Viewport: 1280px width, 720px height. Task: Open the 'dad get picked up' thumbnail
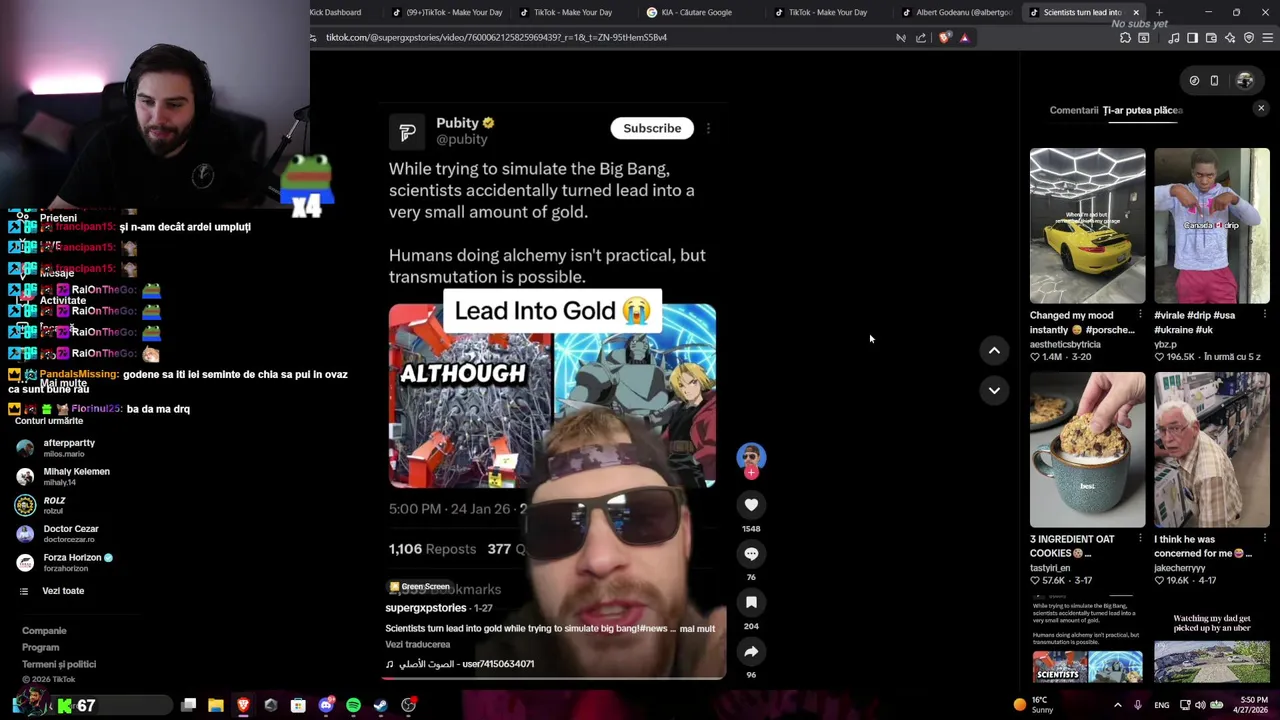1211,640
